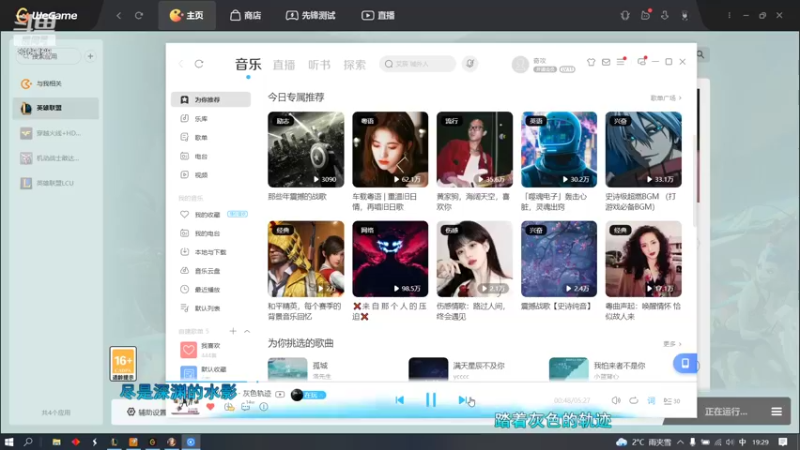Open WeGame 直播 tab
Screen dimensions: 800x450
pyautogui.click(x=378, y=15)
